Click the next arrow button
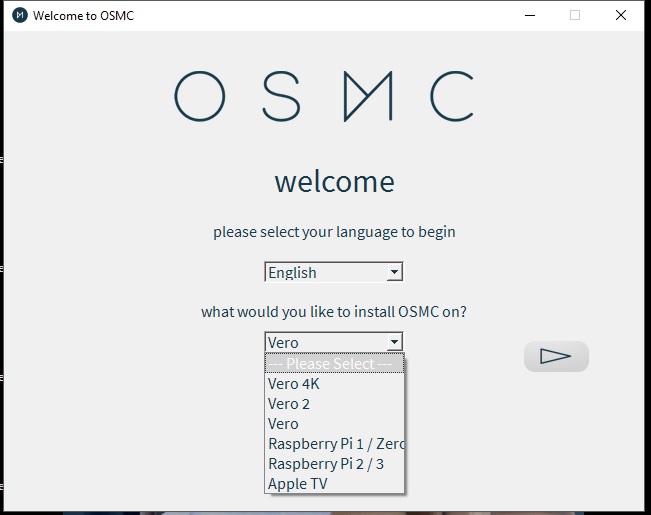651x515 pixels. (556, 356)
